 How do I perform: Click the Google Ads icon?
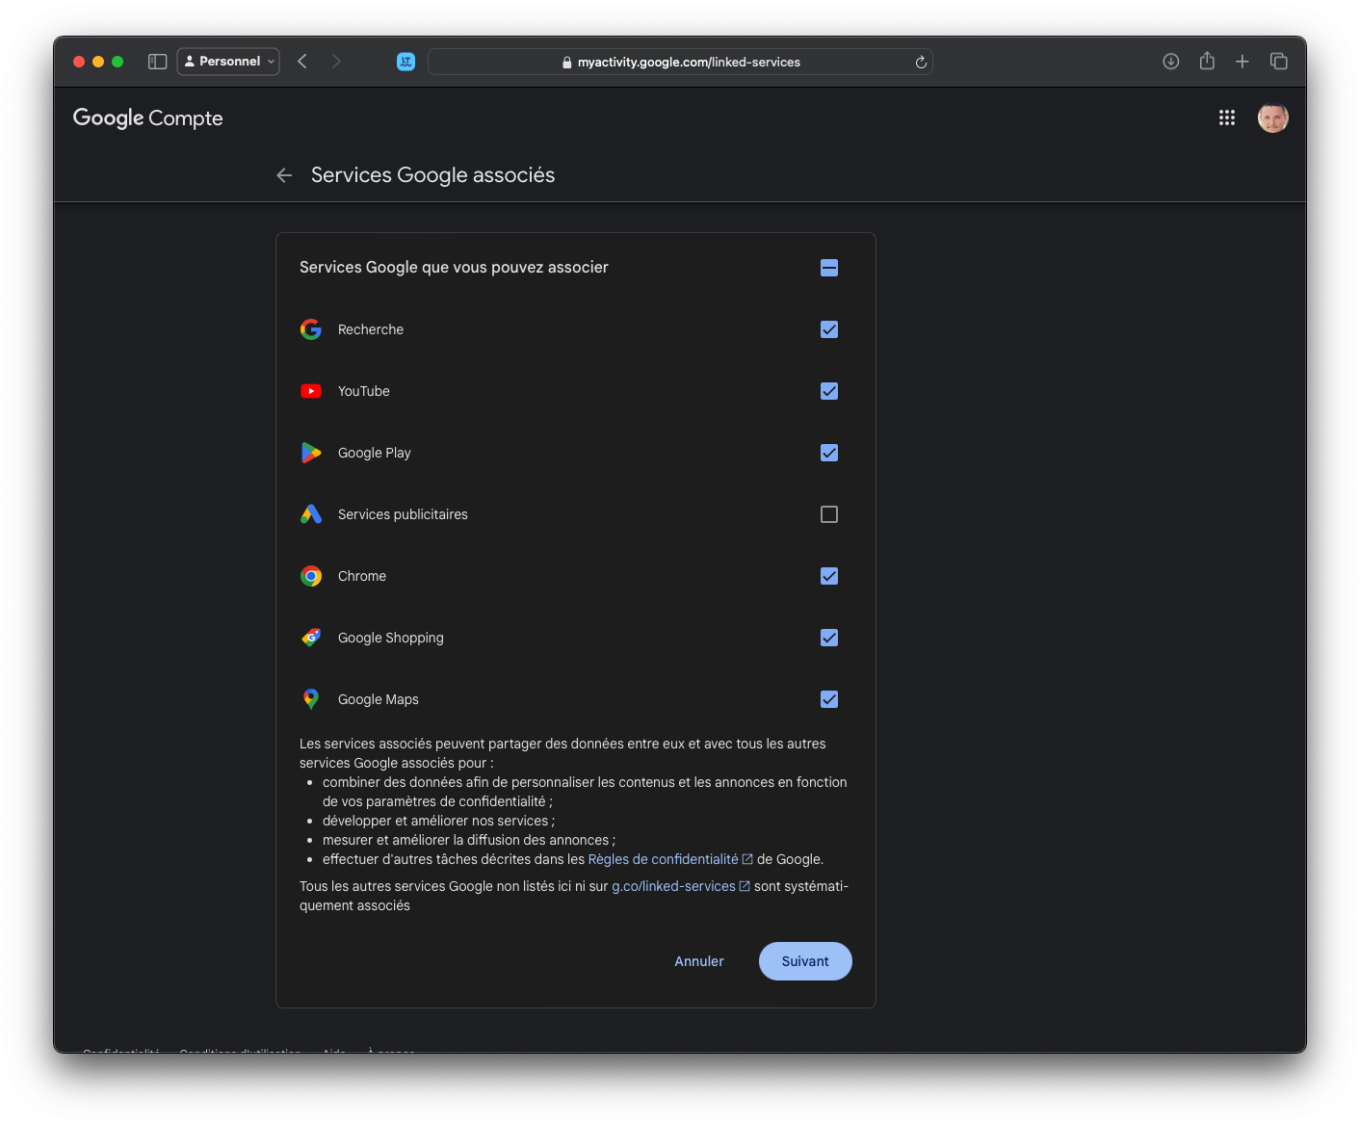pos(311,514)
